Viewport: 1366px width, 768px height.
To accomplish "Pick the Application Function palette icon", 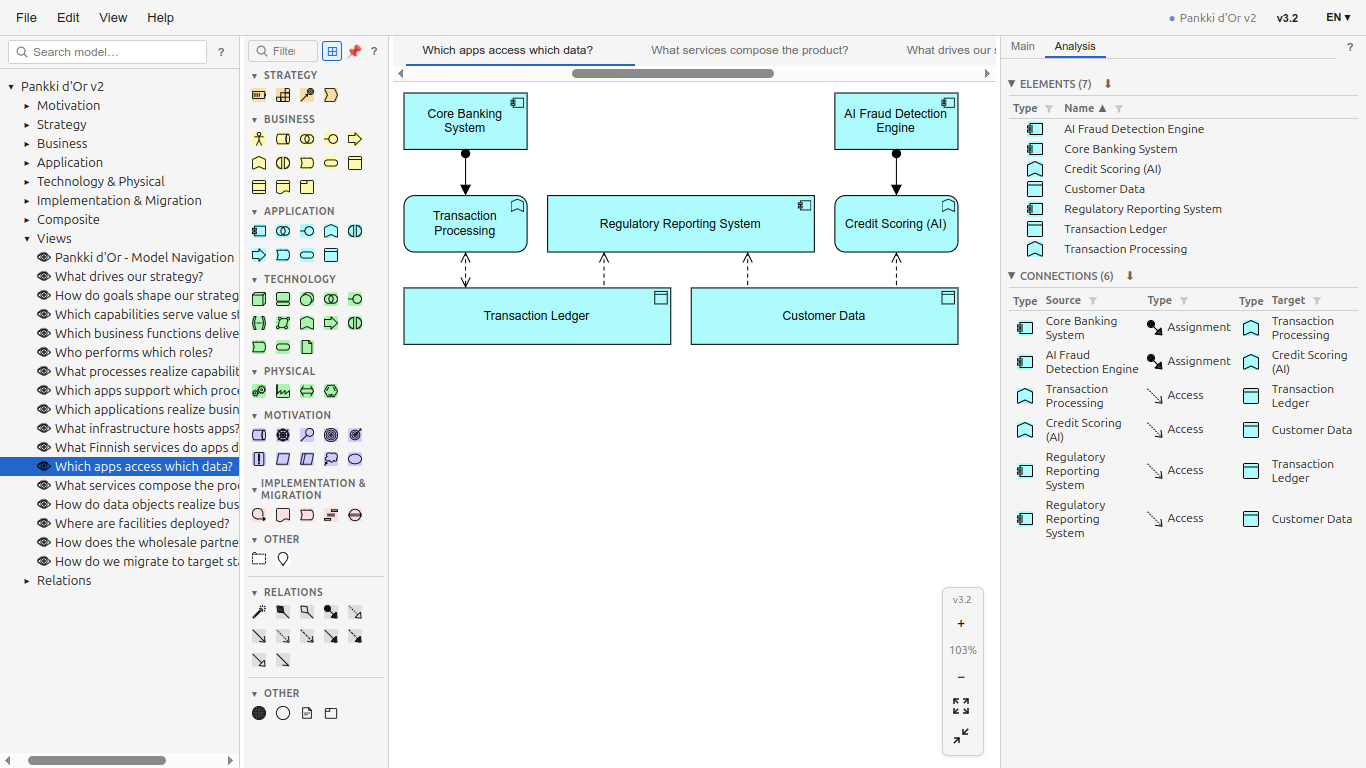I will (x=331, y=231).
